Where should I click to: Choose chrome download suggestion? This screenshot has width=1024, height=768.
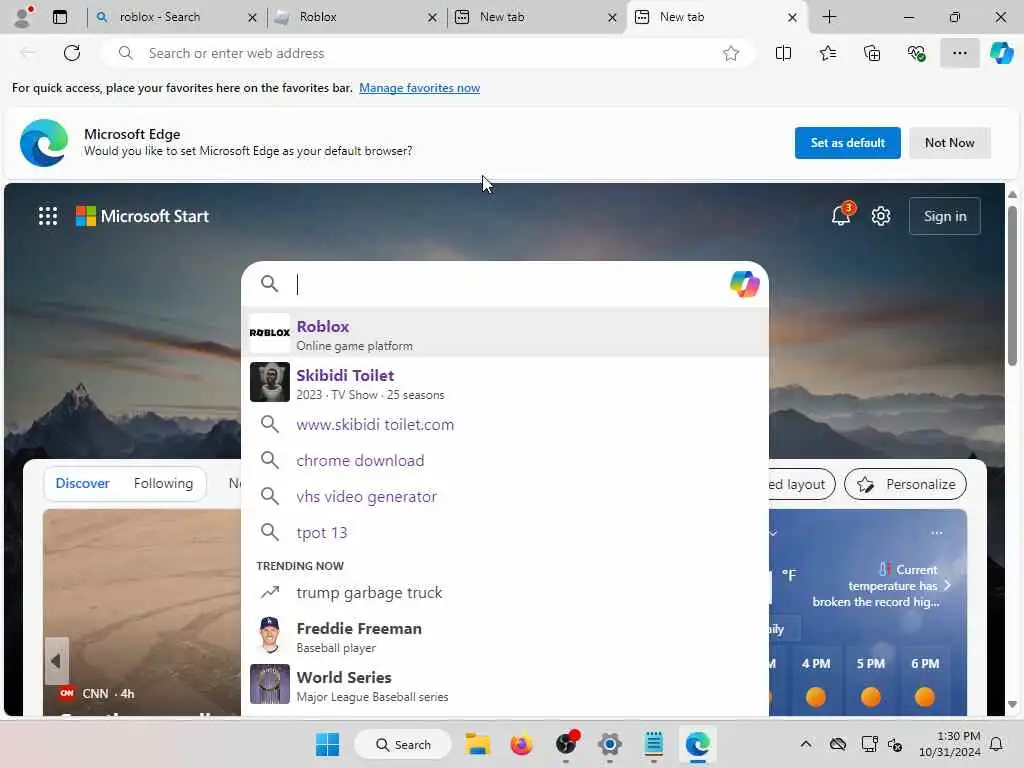pyautogui.click(x=505, y=460)
